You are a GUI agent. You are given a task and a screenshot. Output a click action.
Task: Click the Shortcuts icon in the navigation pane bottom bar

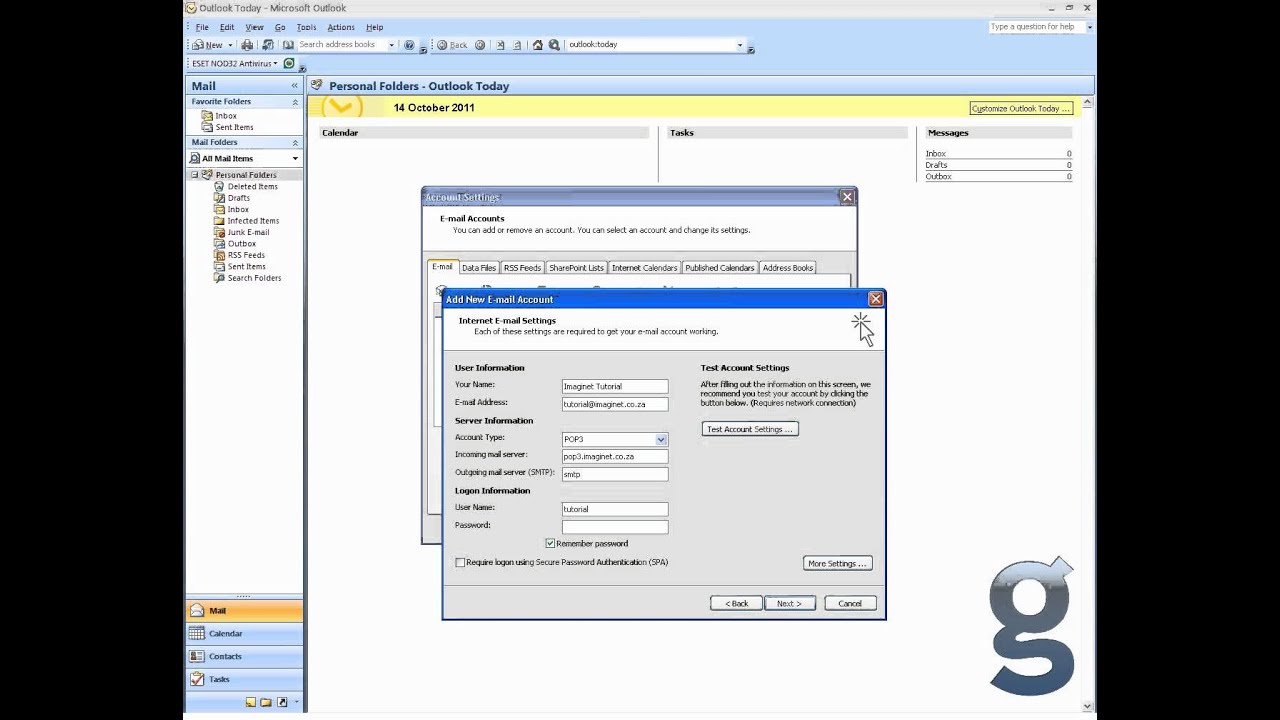[x=282, y=702]
